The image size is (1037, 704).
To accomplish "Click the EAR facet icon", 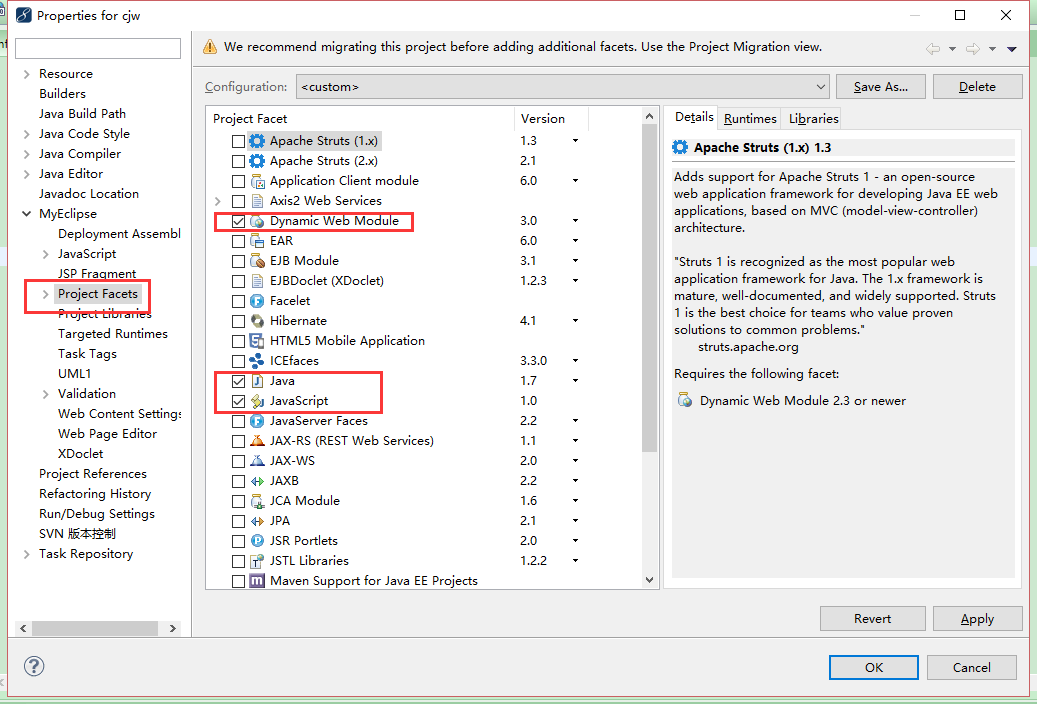I will tap(257, 241).
